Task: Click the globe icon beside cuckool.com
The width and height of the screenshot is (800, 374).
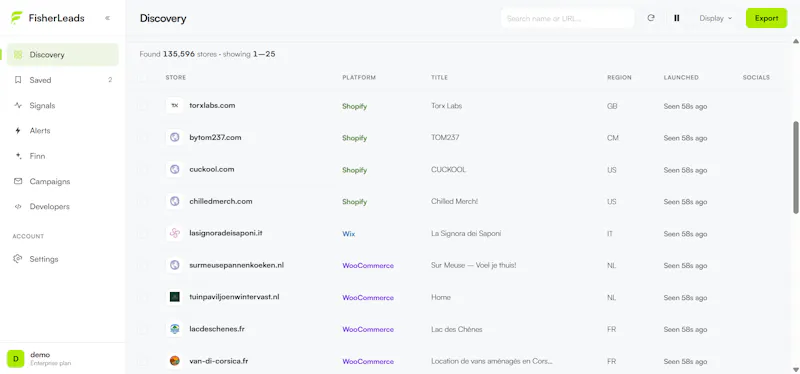Action: tap(174, 169)
